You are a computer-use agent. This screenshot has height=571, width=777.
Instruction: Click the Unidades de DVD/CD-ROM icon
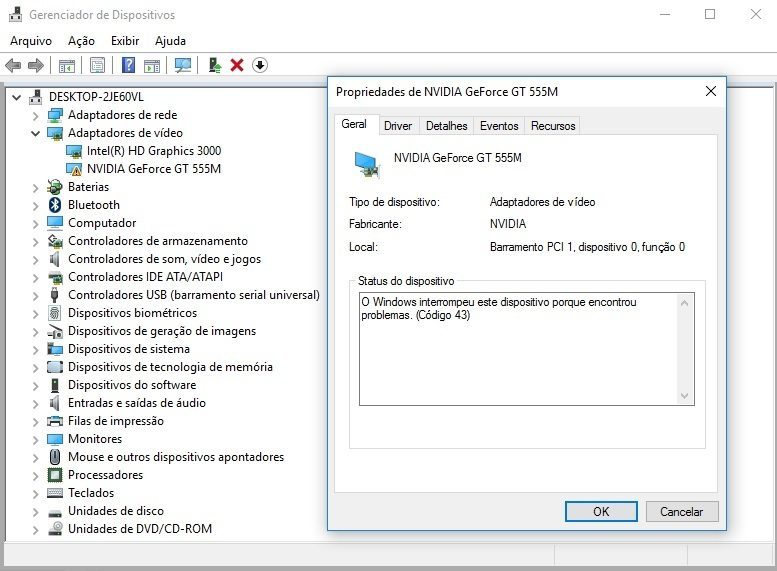(x=55, y=528)
